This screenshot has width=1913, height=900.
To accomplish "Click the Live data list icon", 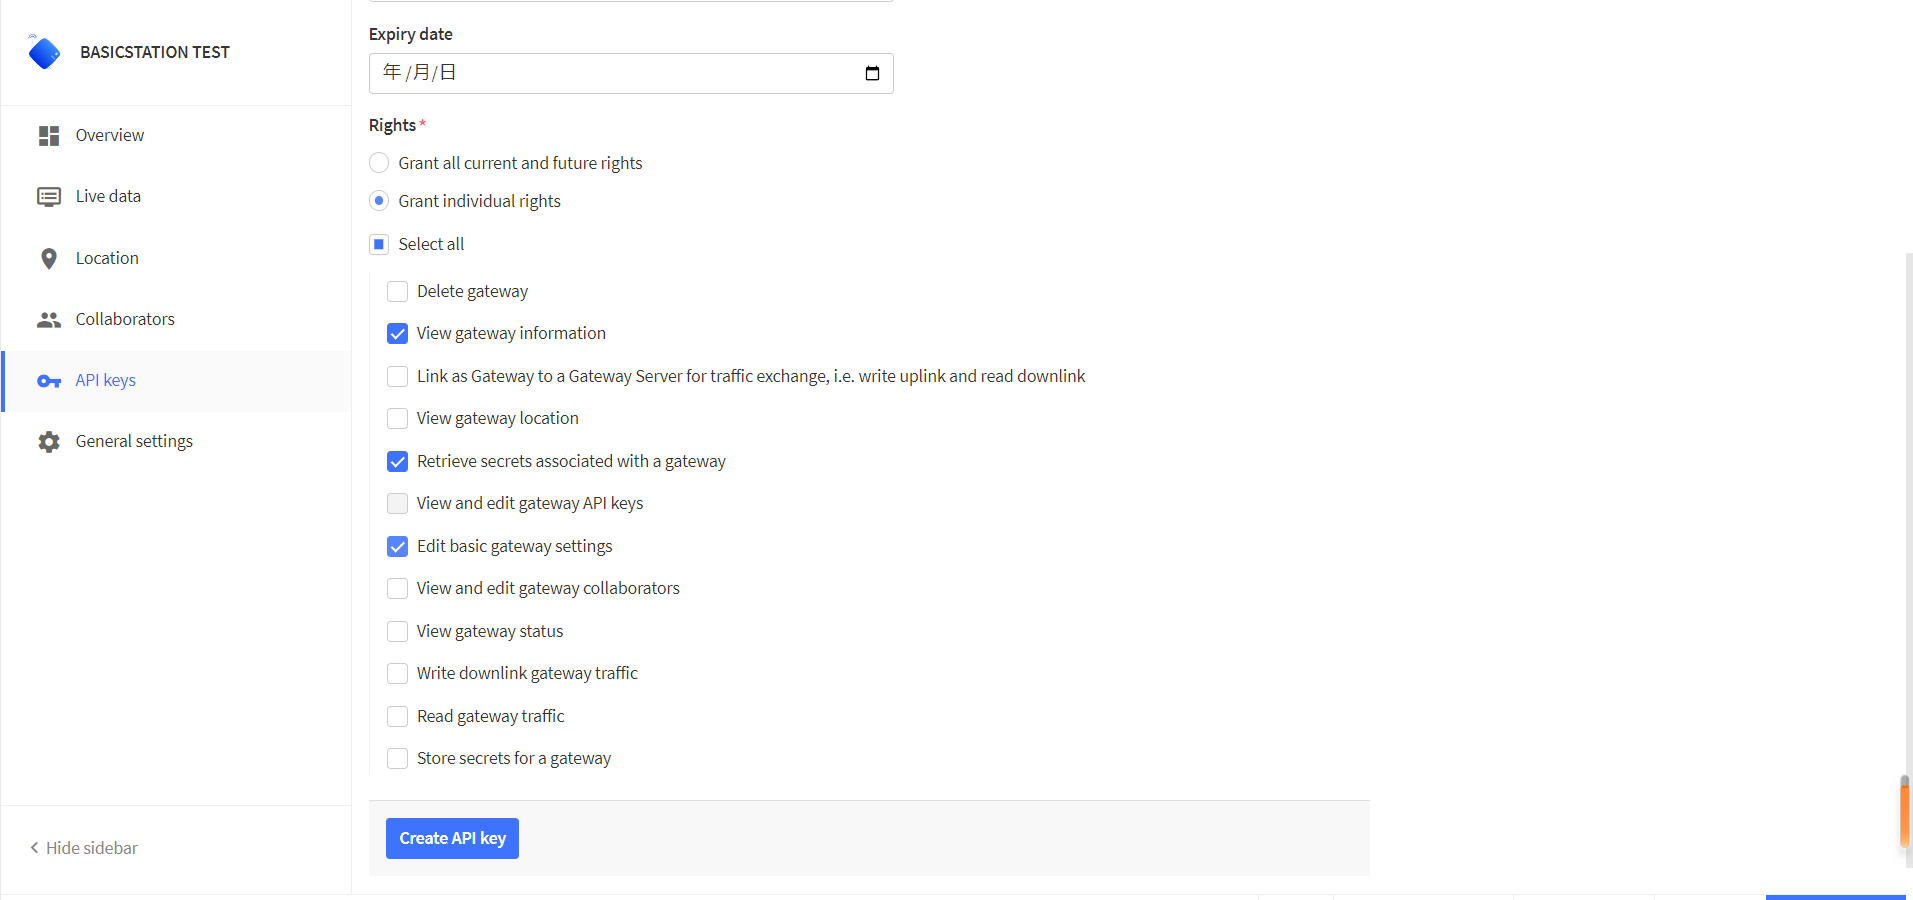I will [x=48, y=197].
